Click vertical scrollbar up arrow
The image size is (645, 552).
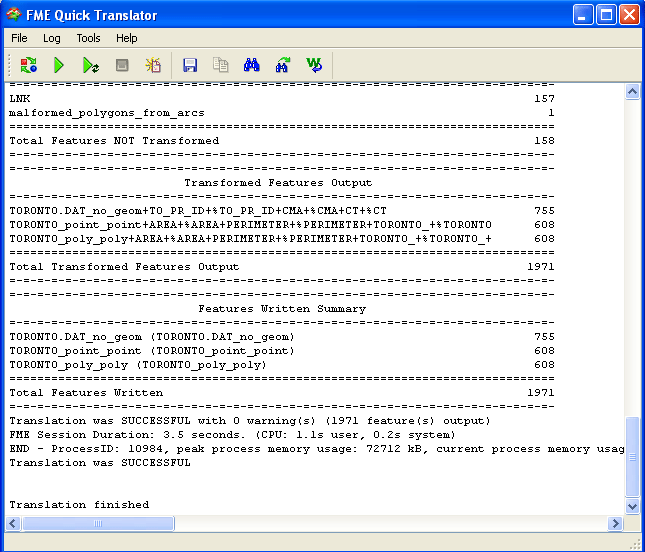click(x=632, y=91)
